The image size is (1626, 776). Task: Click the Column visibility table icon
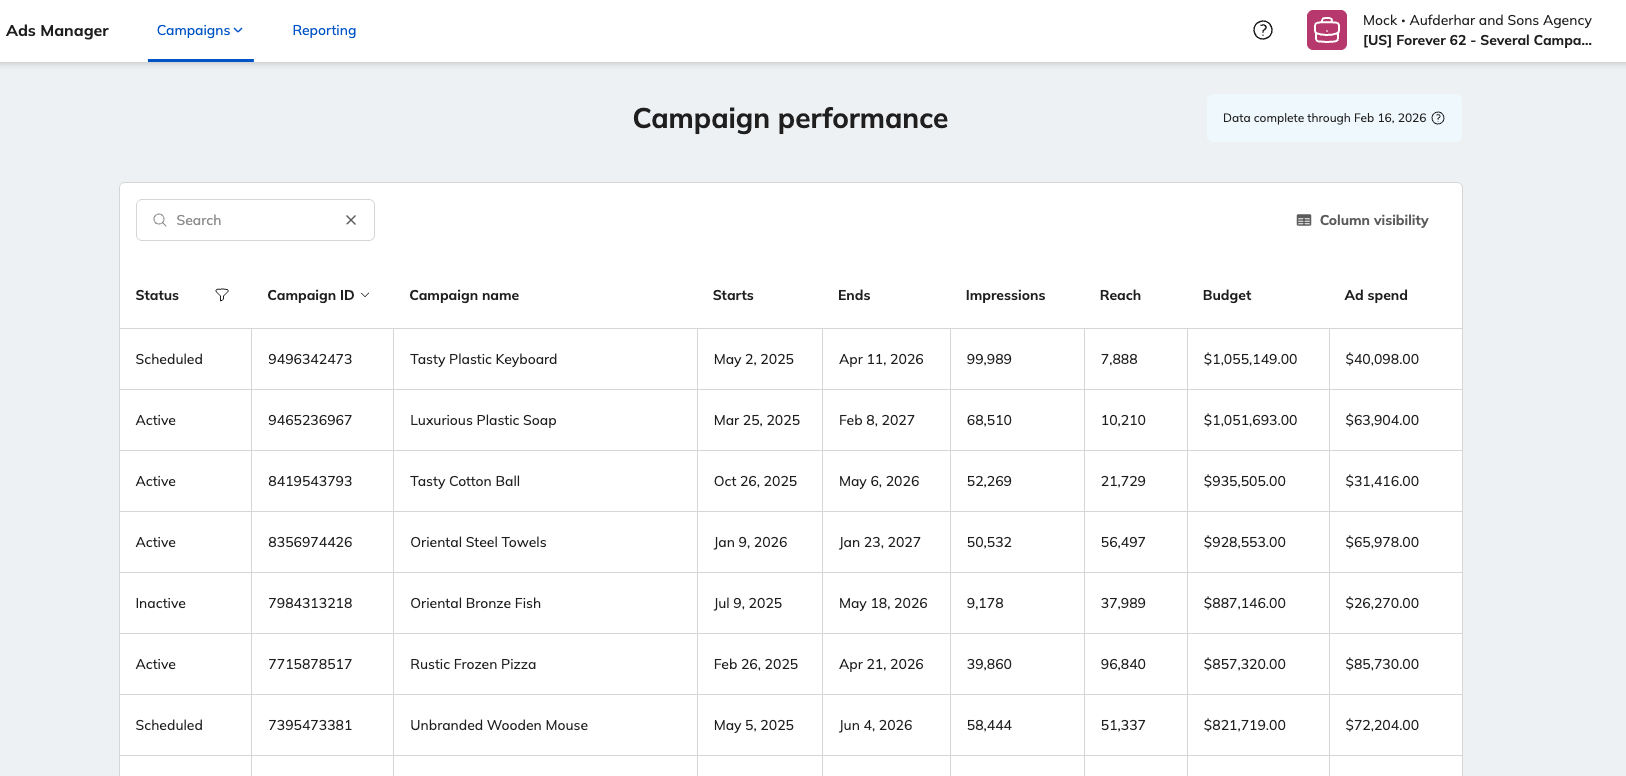coord(1304,220)
